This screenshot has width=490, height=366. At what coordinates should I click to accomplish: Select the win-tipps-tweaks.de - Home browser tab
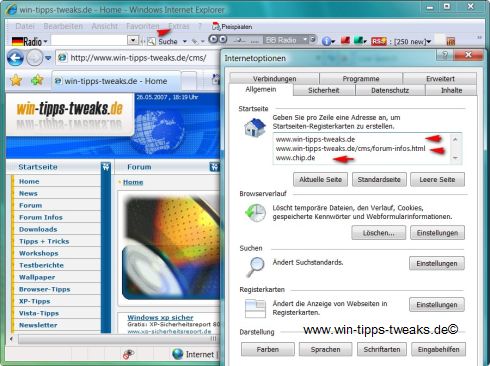tap(115, 81)
